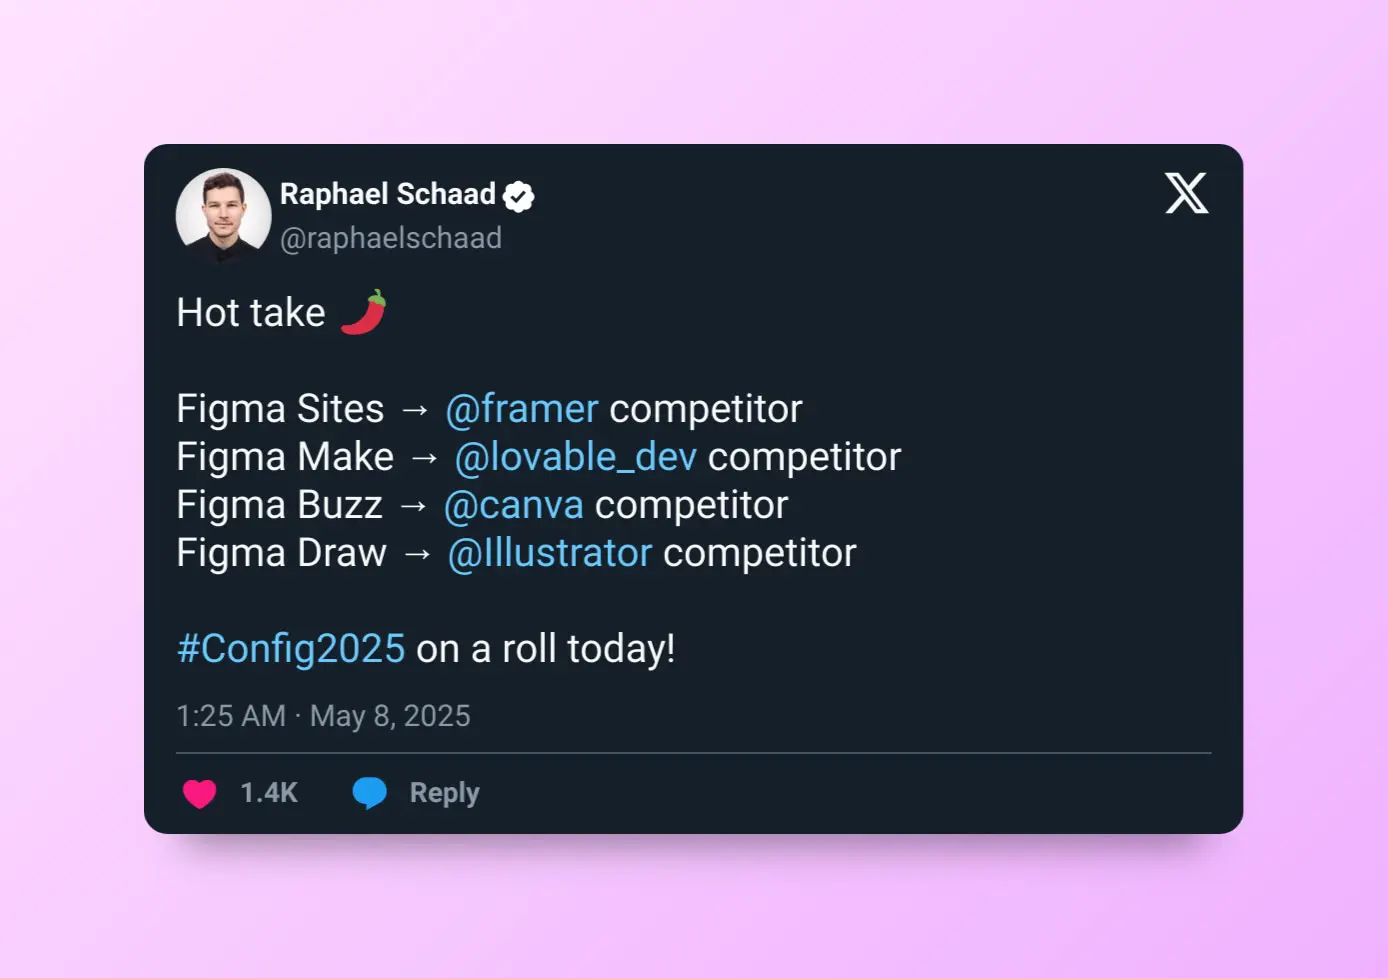Open the @canva mention link
Screen dimensions: 1388x978
(x=513, y=505)
